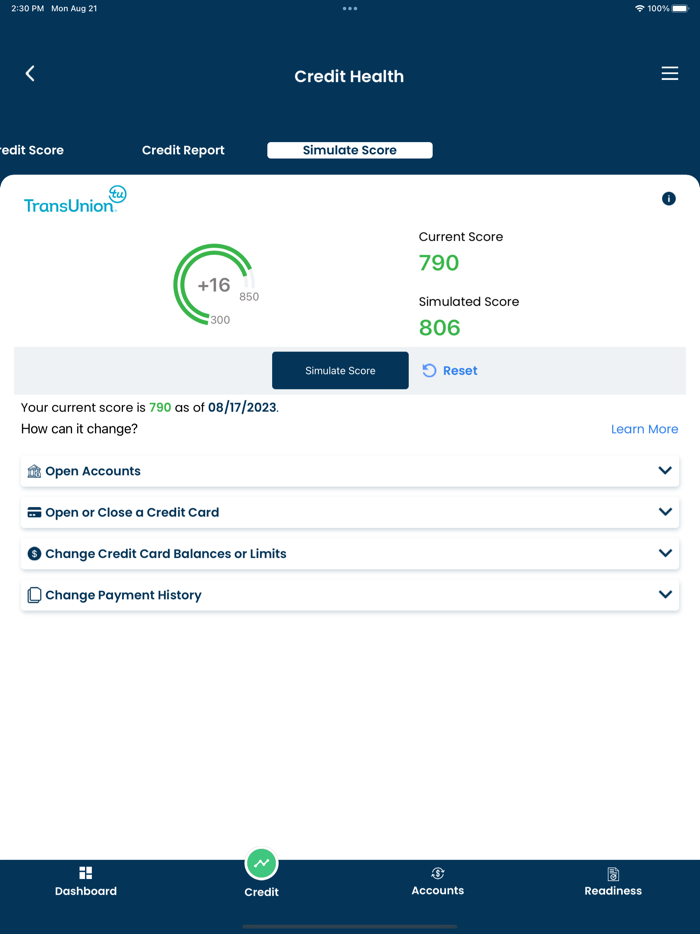Click the dark Simulate Score button
This screenshot has height=934, width=700.
pyautogui.click(x=340, y=371)
